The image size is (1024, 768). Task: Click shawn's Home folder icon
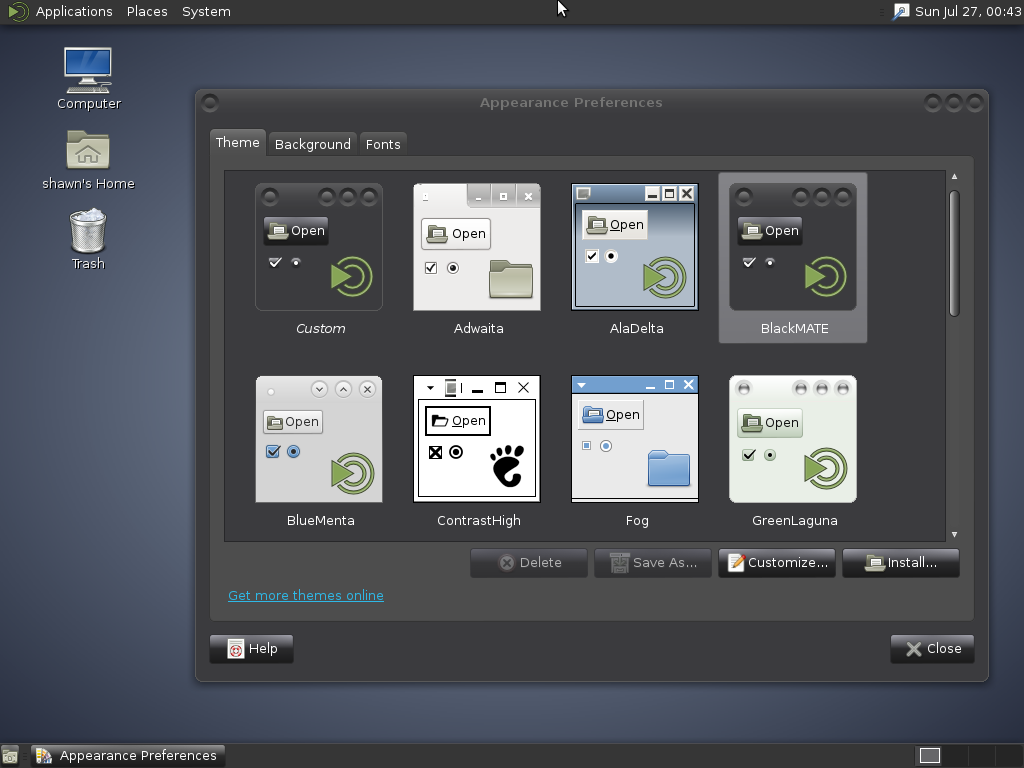[88, 150]
